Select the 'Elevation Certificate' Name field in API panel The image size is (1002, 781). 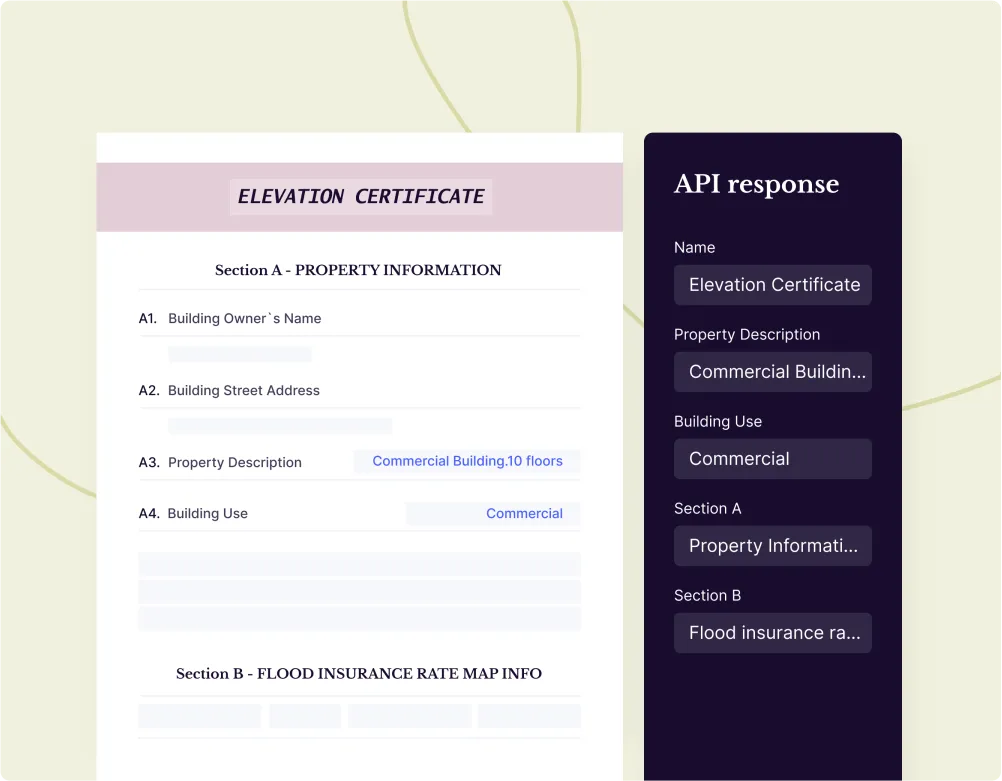773,285
